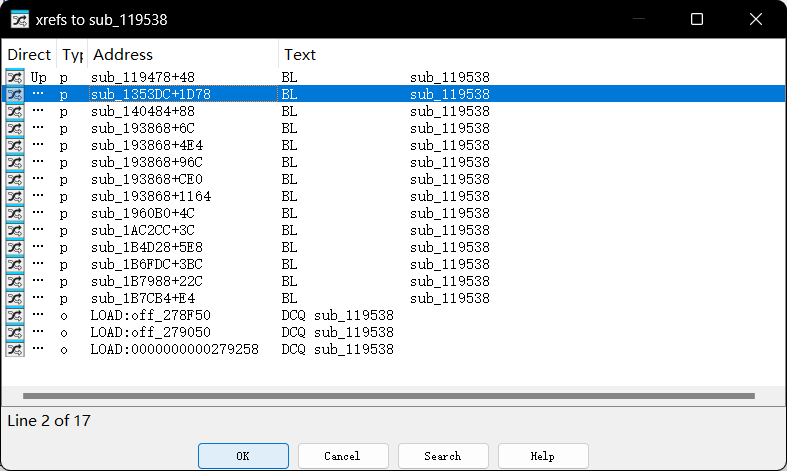This screenshot has height=471, width=787.
Task: Open Help for the xrefs dialog
Action: 543,456
